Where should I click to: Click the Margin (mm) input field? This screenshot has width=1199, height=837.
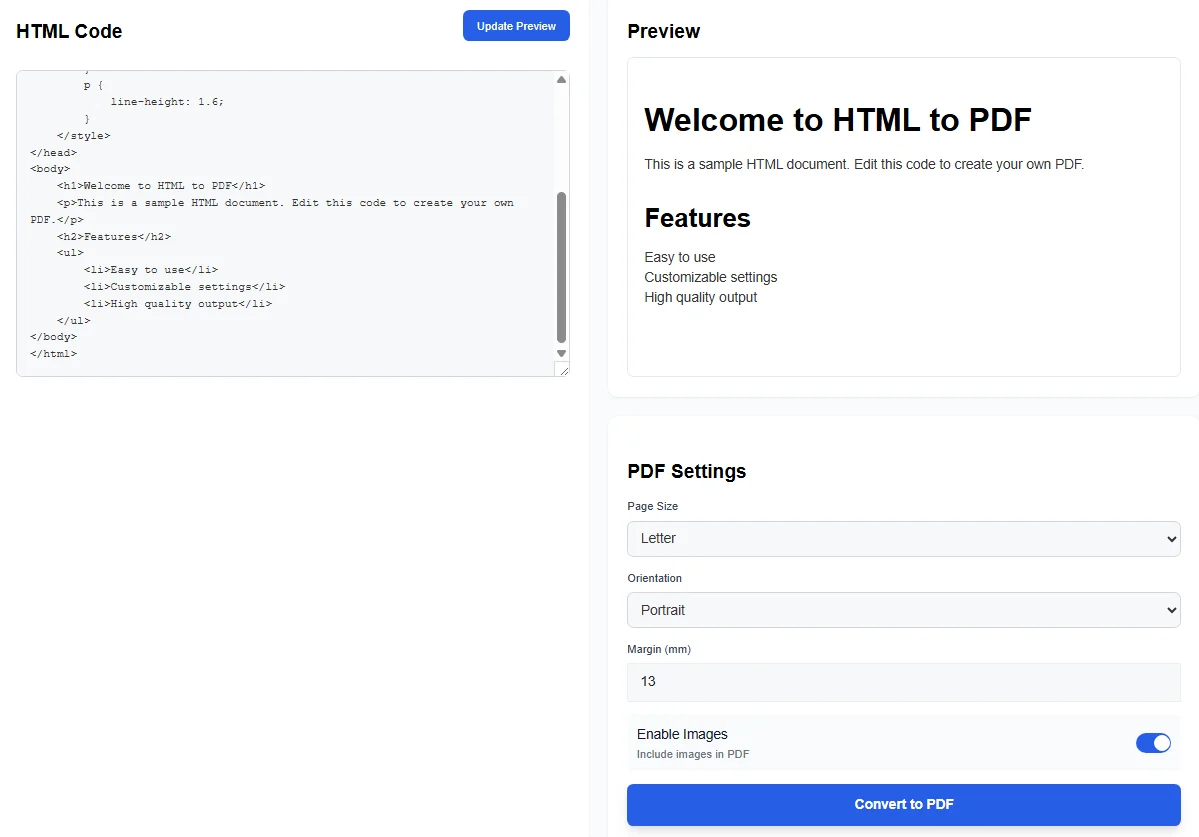(903, 682)
